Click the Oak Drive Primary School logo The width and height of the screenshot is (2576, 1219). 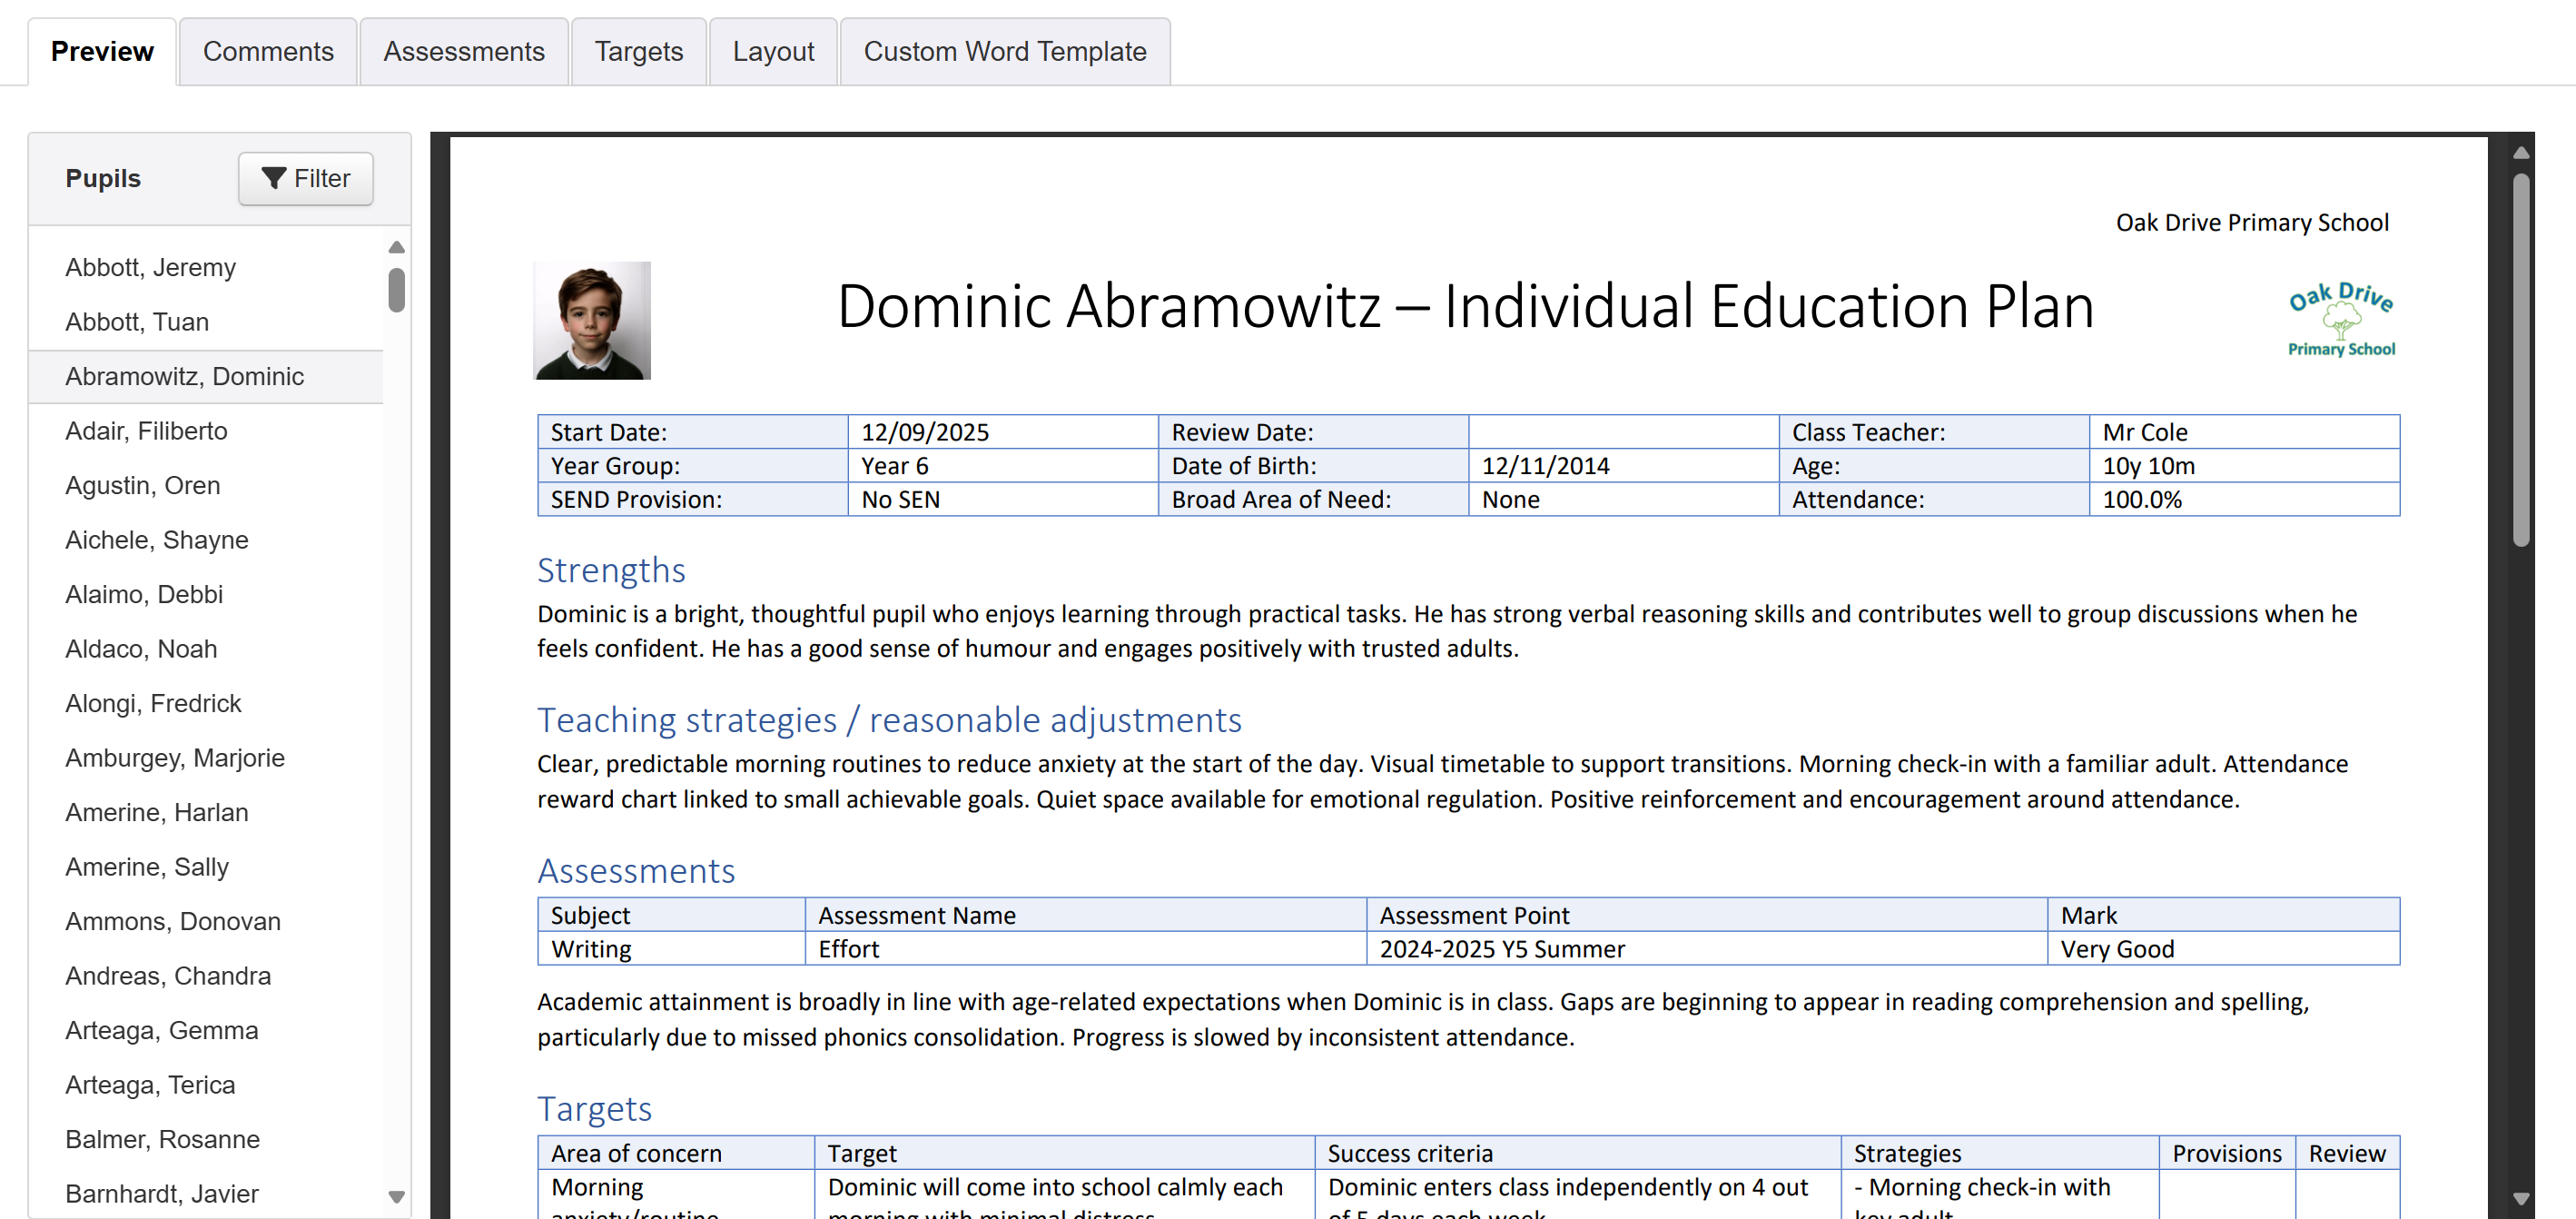coord(2340,321)
